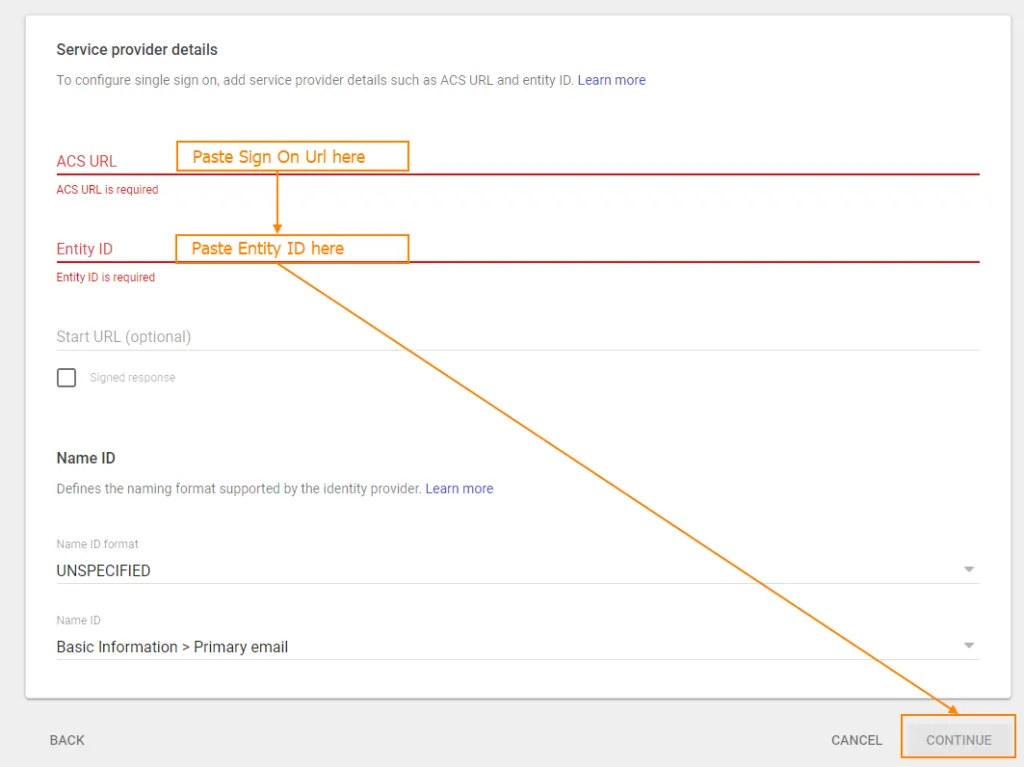This screenshot has width=1024, height=767.
Task: Focus the Start URL (optional) field
Action: tap(517, 336)
